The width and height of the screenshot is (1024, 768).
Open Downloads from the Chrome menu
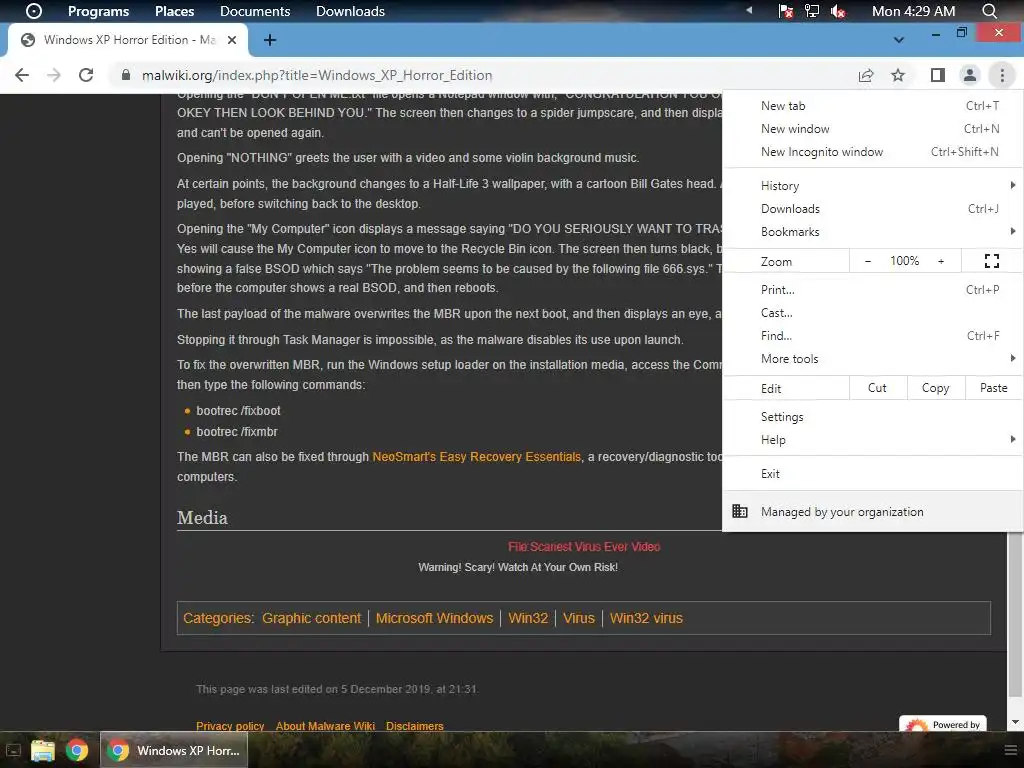coord(873,208)
